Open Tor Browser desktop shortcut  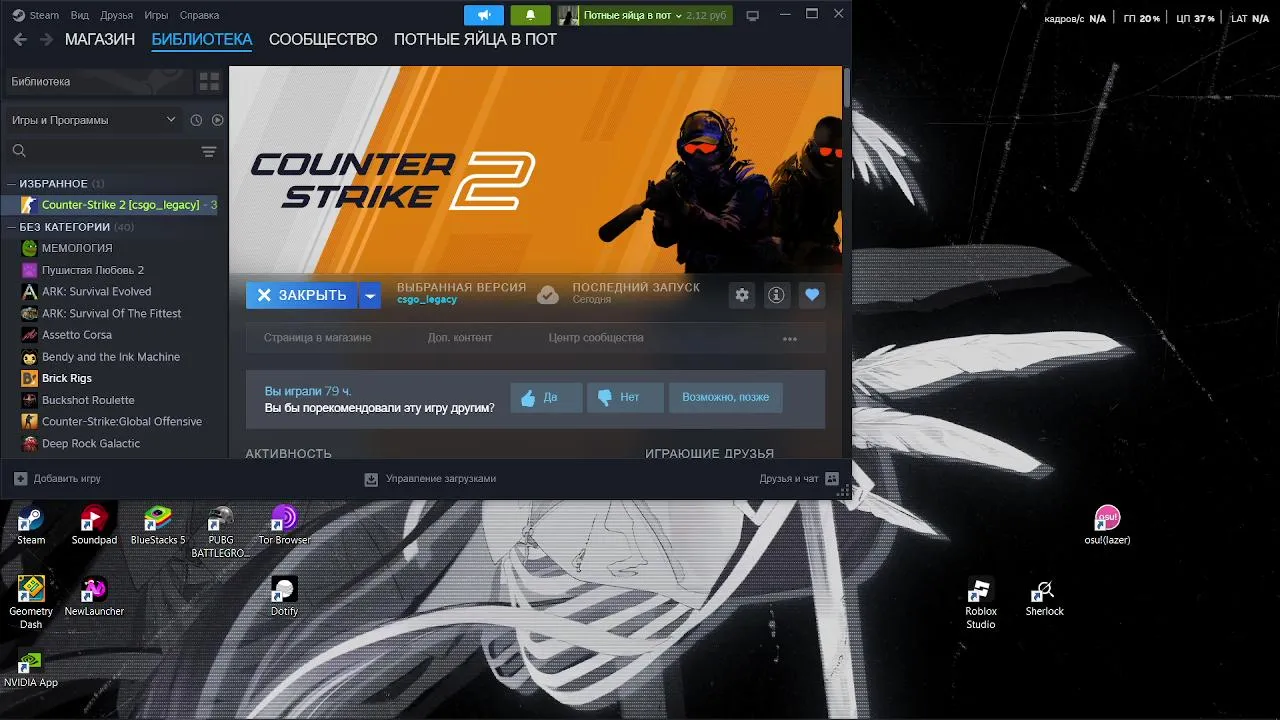[x=284, y=526]
